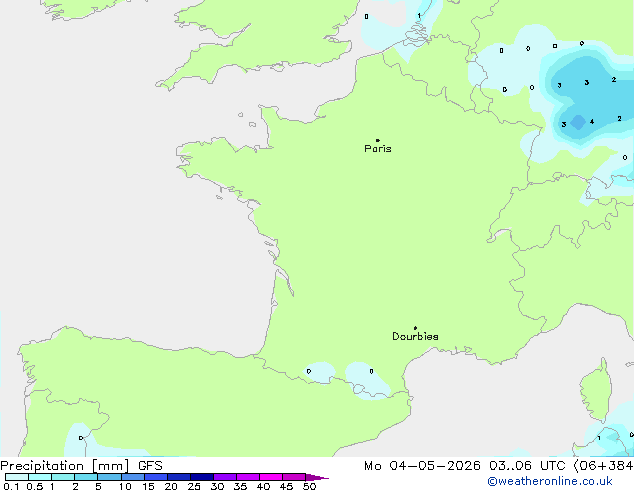Select the magenta 40–45 mm legend swatch

(271, 477)
